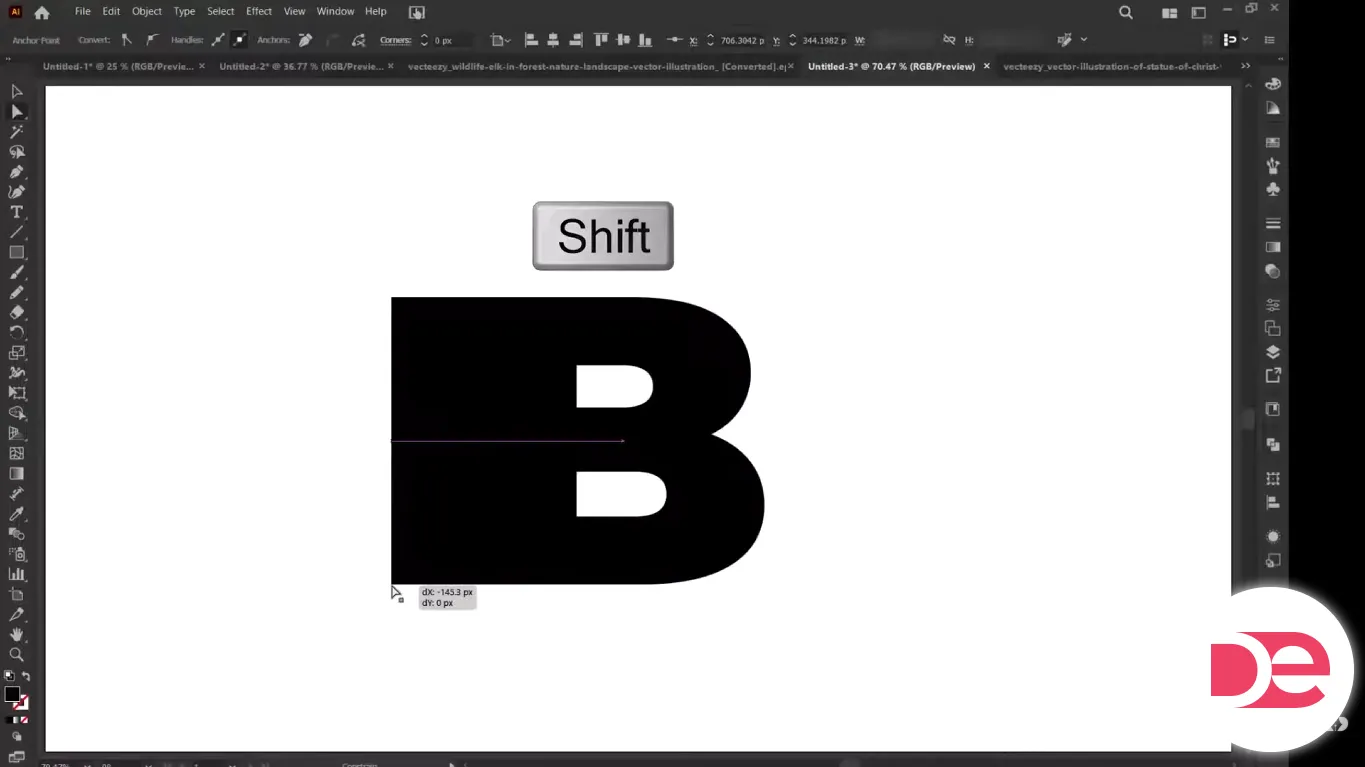Select the Eyedropper tool
Image resolution: width=1365 pixels, height=767 pixels.
coord(17,514)
